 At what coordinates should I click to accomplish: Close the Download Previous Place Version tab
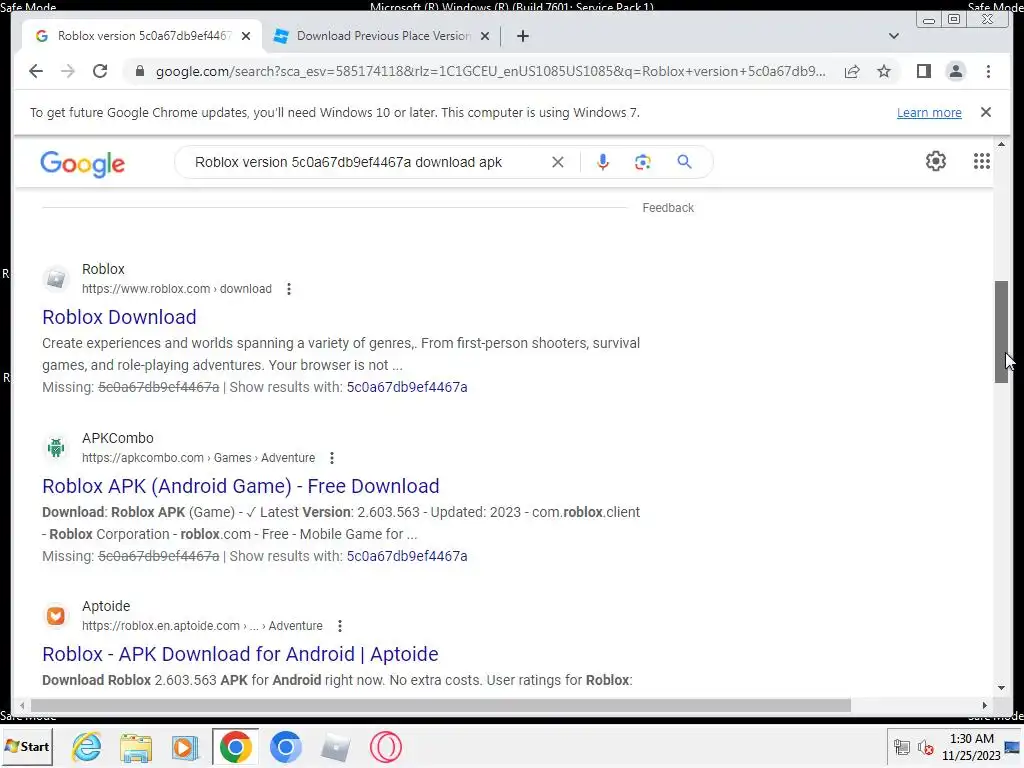click(485, 36)
